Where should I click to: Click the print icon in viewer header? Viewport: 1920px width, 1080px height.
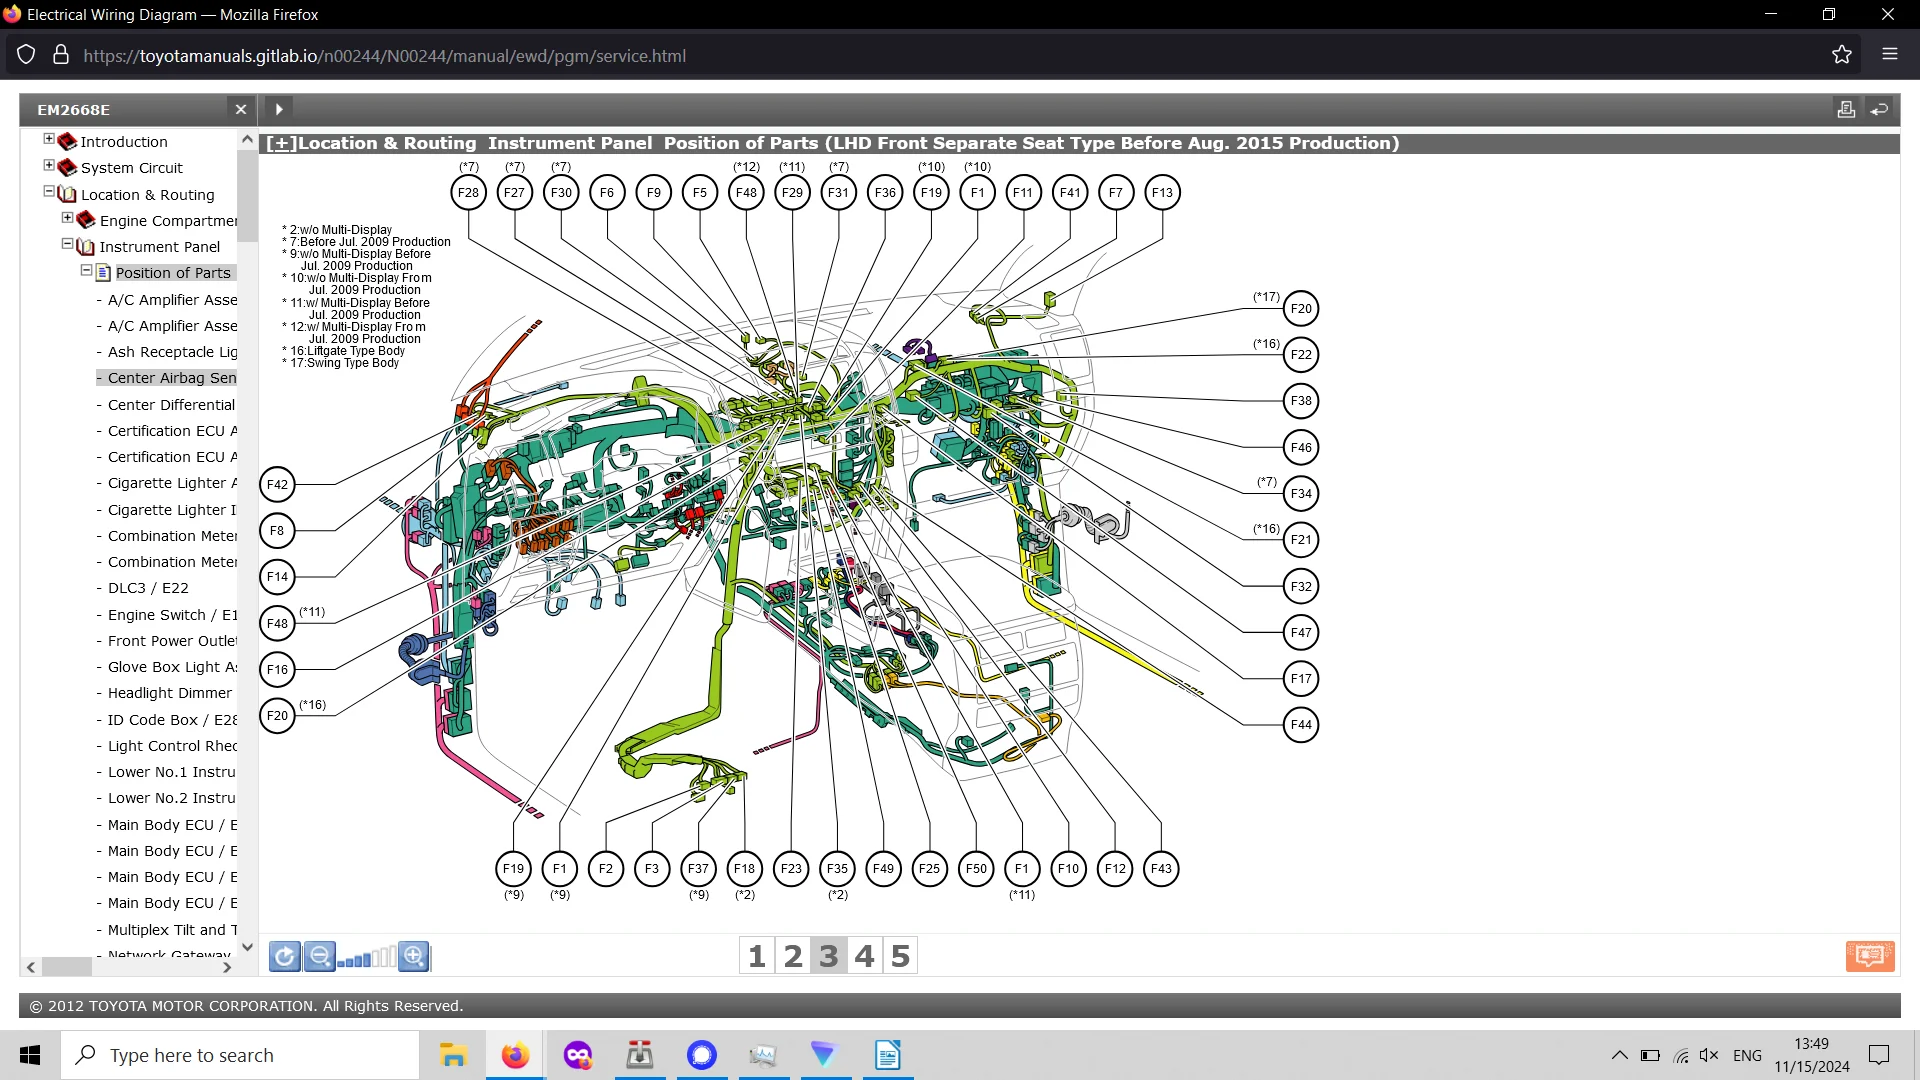(x=1846, y=109)
